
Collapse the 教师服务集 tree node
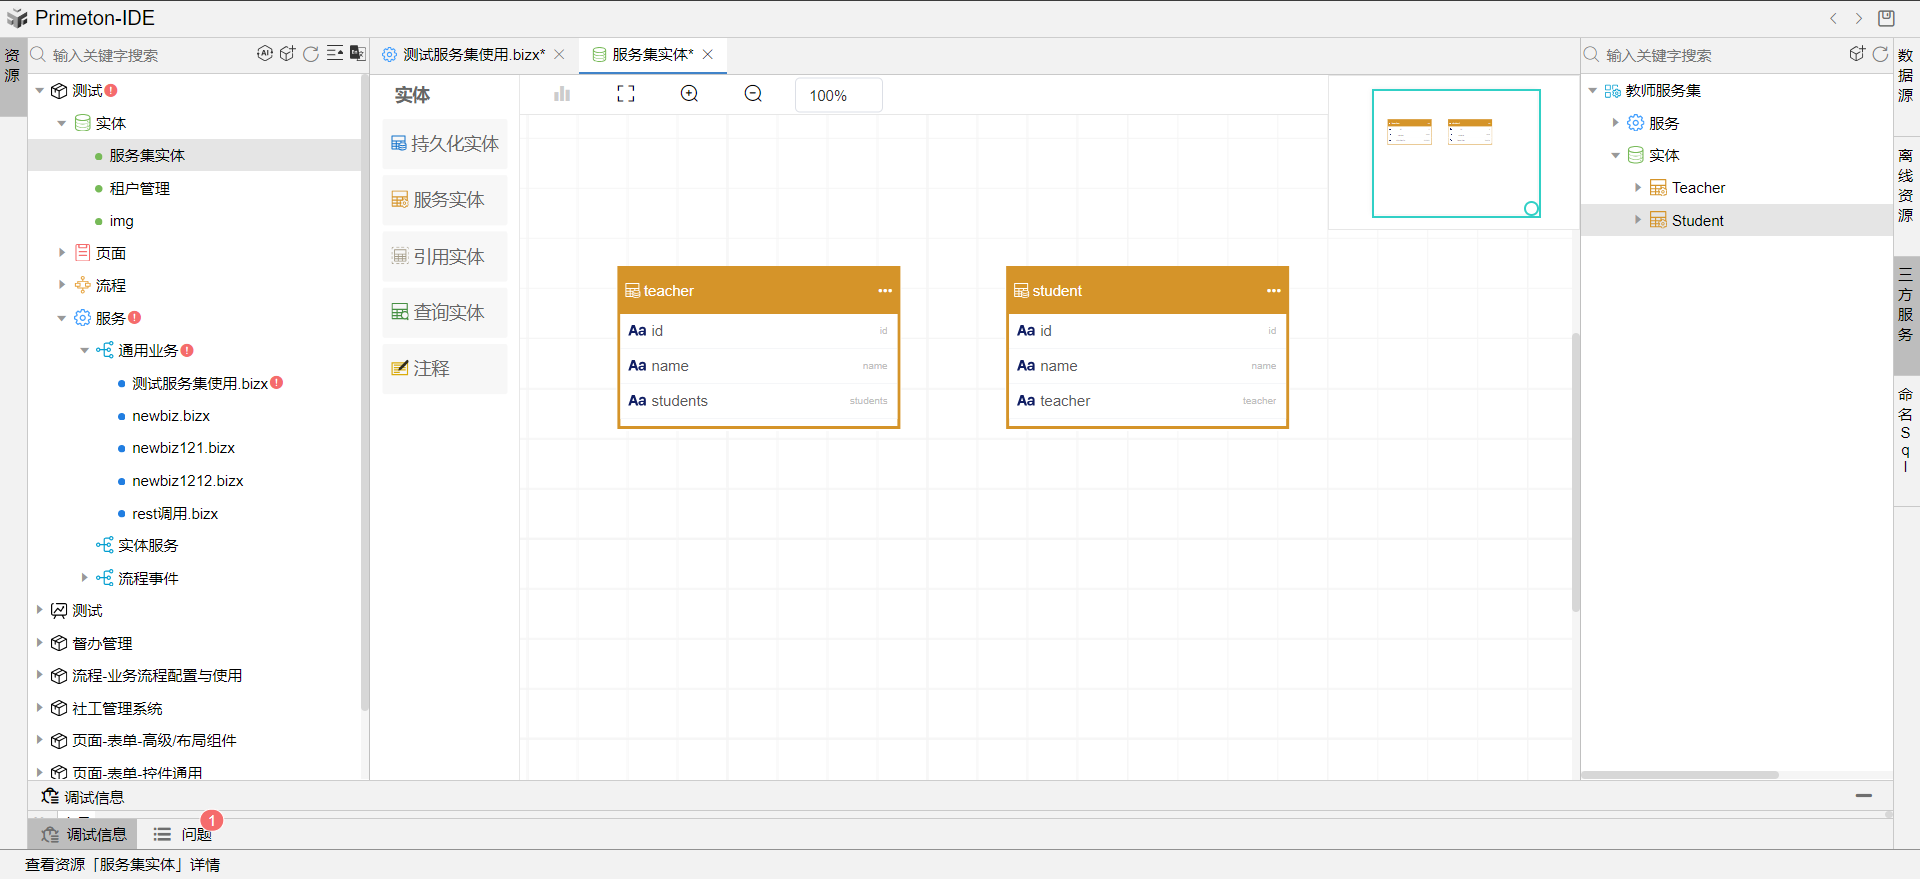tap(1593, 91)
